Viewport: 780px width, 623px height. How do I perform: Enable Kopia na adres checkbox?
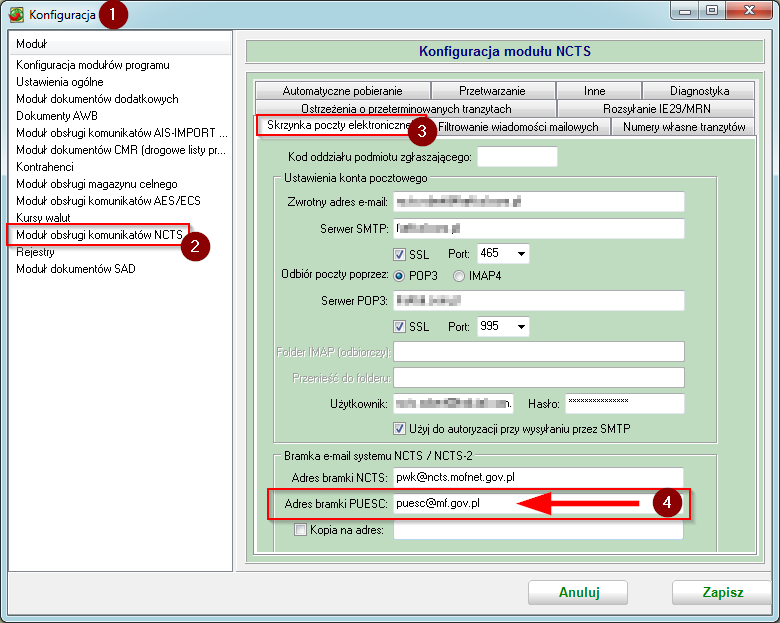click(x=300, y=530)
